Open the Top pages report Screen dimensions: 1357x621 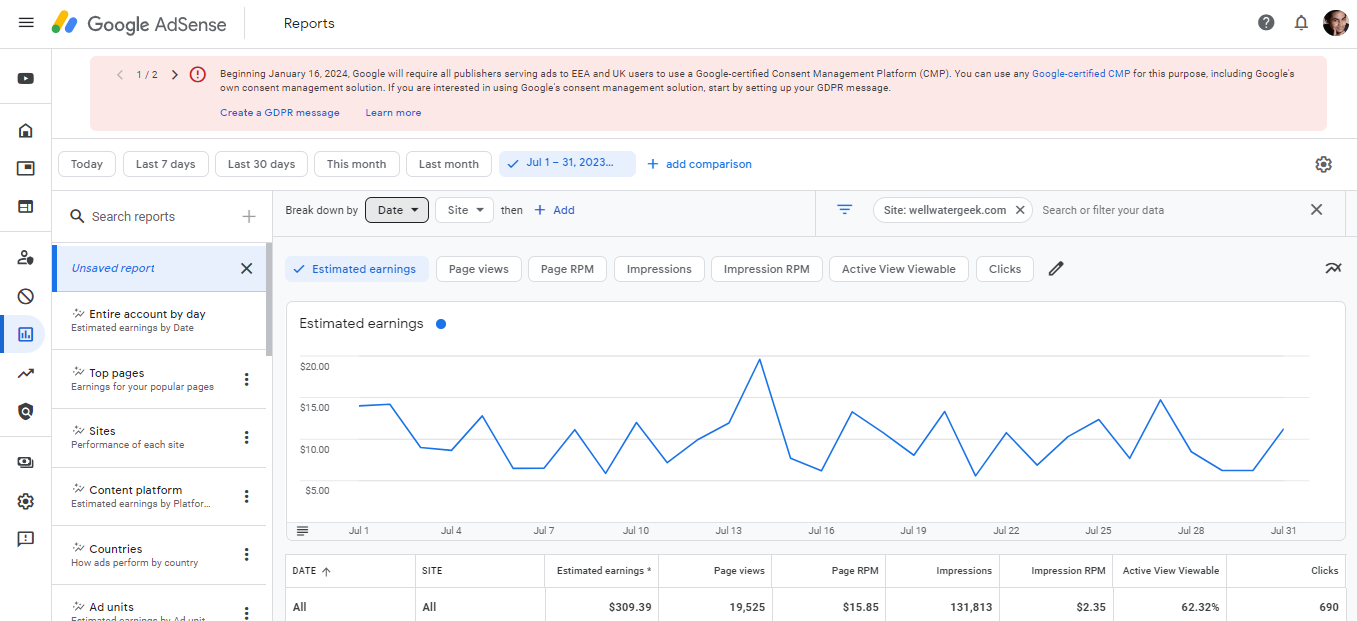tap(160, 379)
